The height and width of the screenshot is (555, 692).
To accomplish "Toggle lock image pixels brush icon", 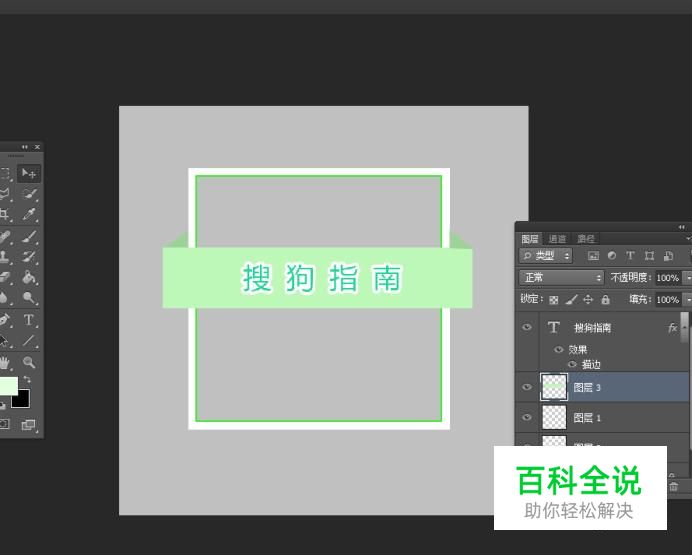I will 571,300.
